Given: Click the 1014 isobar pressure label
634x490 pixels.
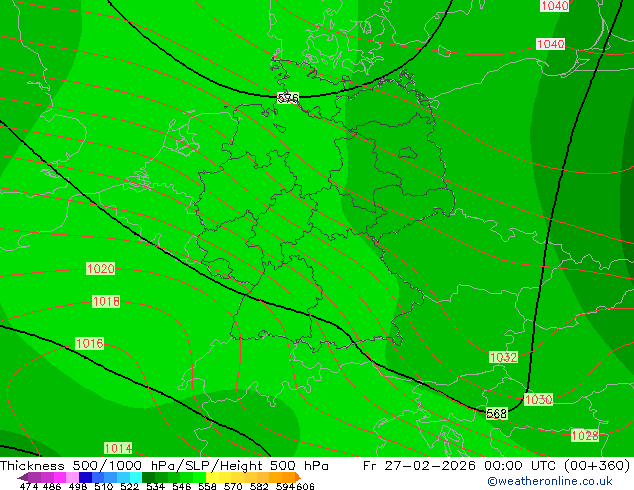Looking at the screenshot, I should tap(118, 448).
